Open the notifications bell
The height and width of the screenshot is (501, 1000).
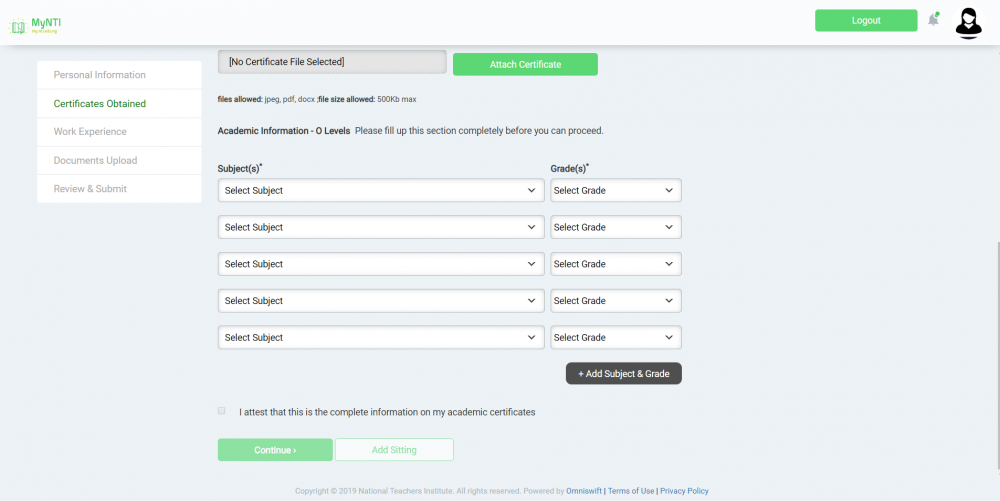point(933,20)
